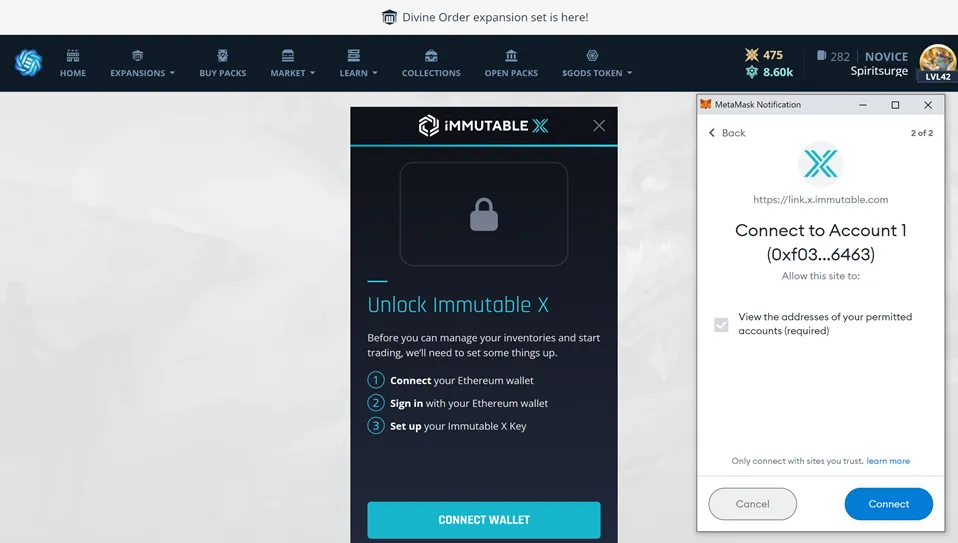Click the 2 of 2 page indicator

[922, 133]
